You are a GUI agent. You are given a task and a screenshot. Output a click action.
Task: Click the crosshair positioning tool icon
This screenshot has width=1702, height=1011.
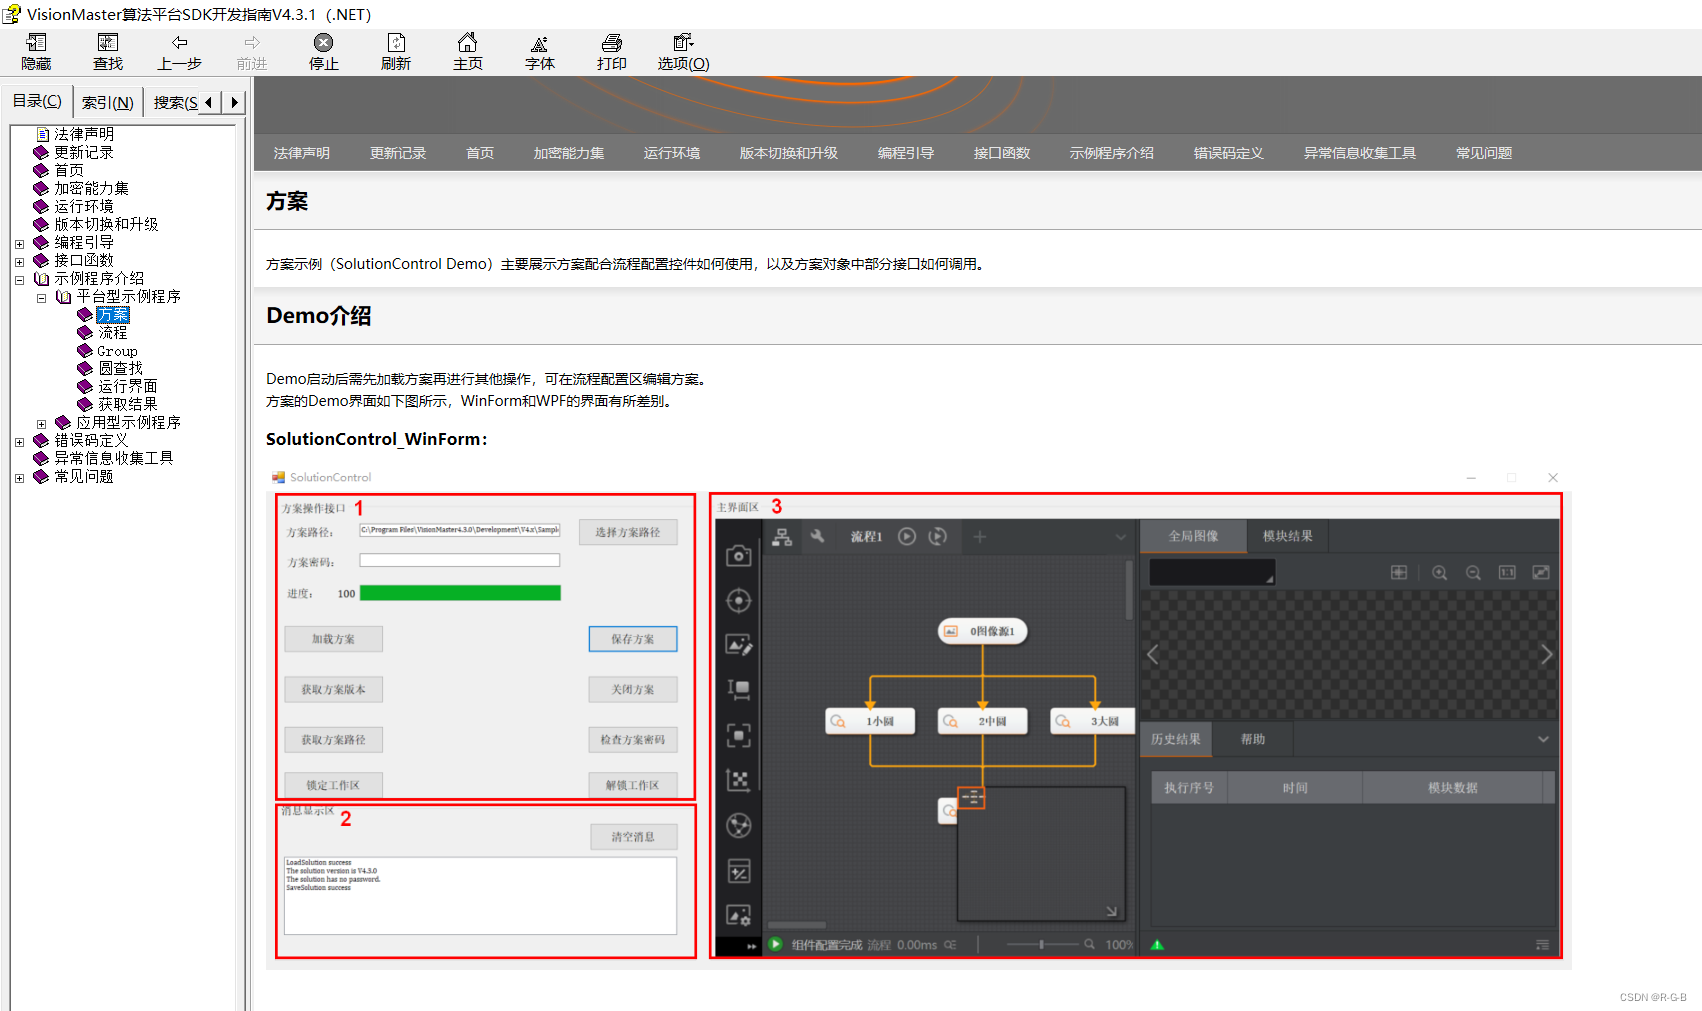[x=739, y=600]
